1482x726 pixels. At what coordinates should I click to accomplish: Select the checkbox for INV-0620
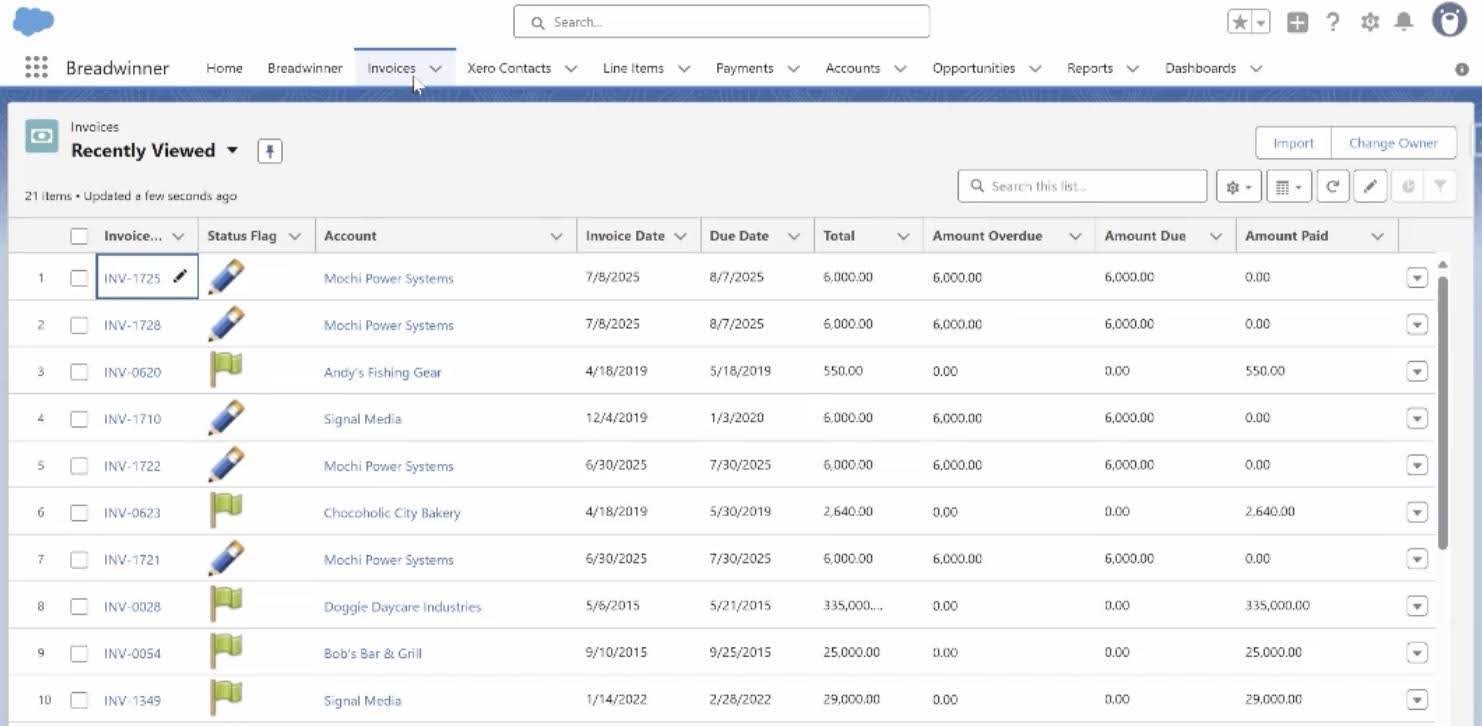pos(79,372)
